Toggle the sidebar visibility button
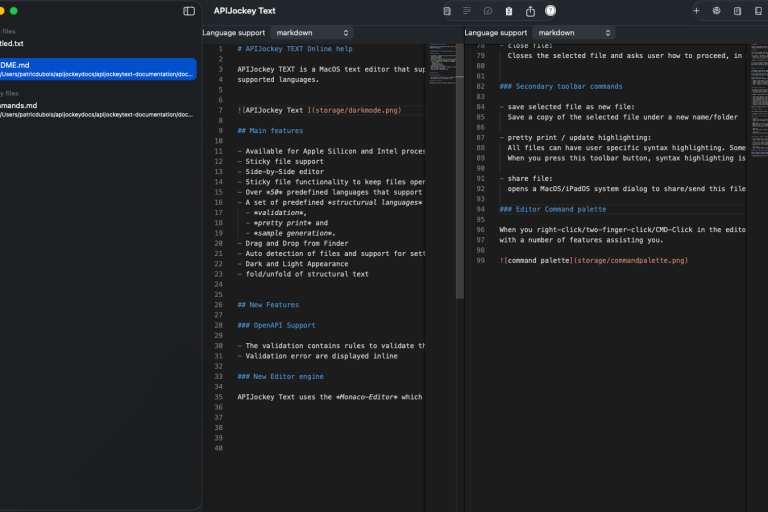This screenshot has height=512, width=768. click(189, 11)
